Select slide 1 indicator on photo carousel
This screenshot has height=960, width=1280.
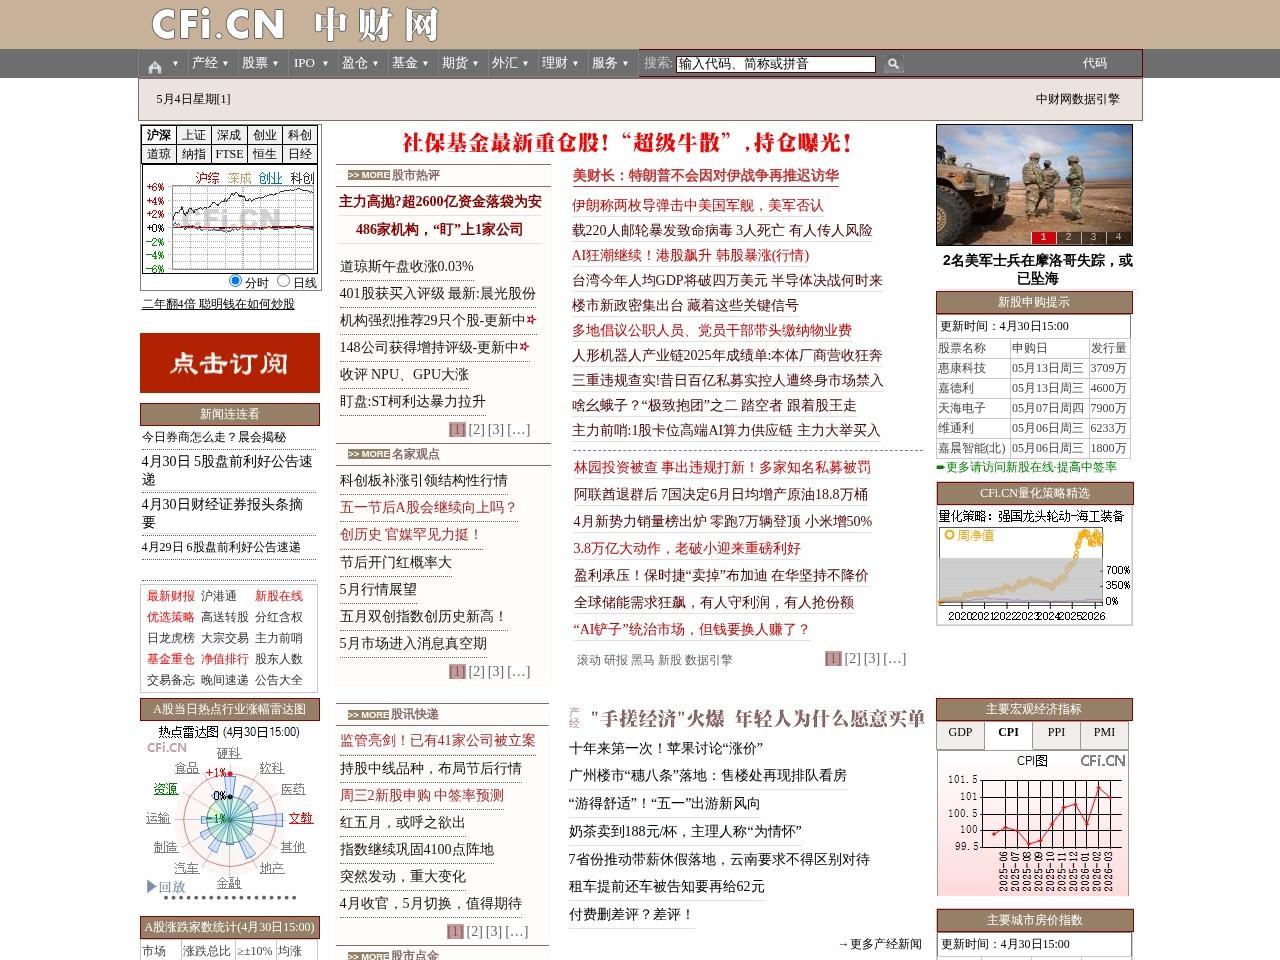(1043, 238)
